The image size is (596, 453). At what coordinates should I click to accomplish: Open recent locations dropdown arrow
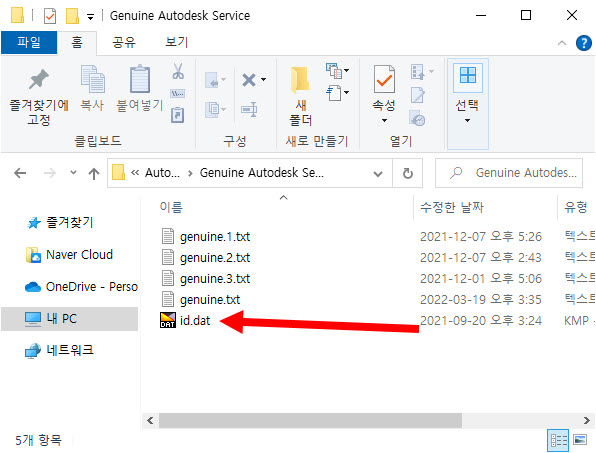pos(73,173)
